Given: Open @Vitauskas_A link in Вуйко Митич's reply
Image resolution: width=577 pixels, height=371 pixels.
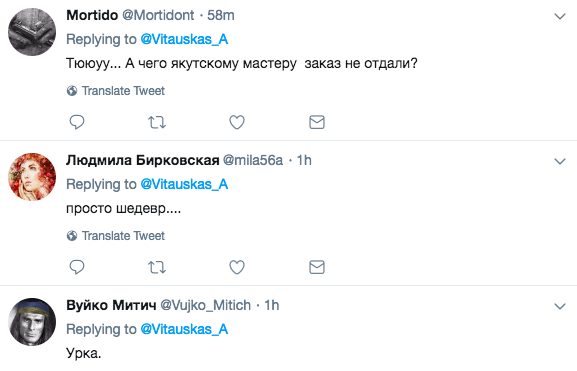Looking at the screenshot, I should 184,329.
